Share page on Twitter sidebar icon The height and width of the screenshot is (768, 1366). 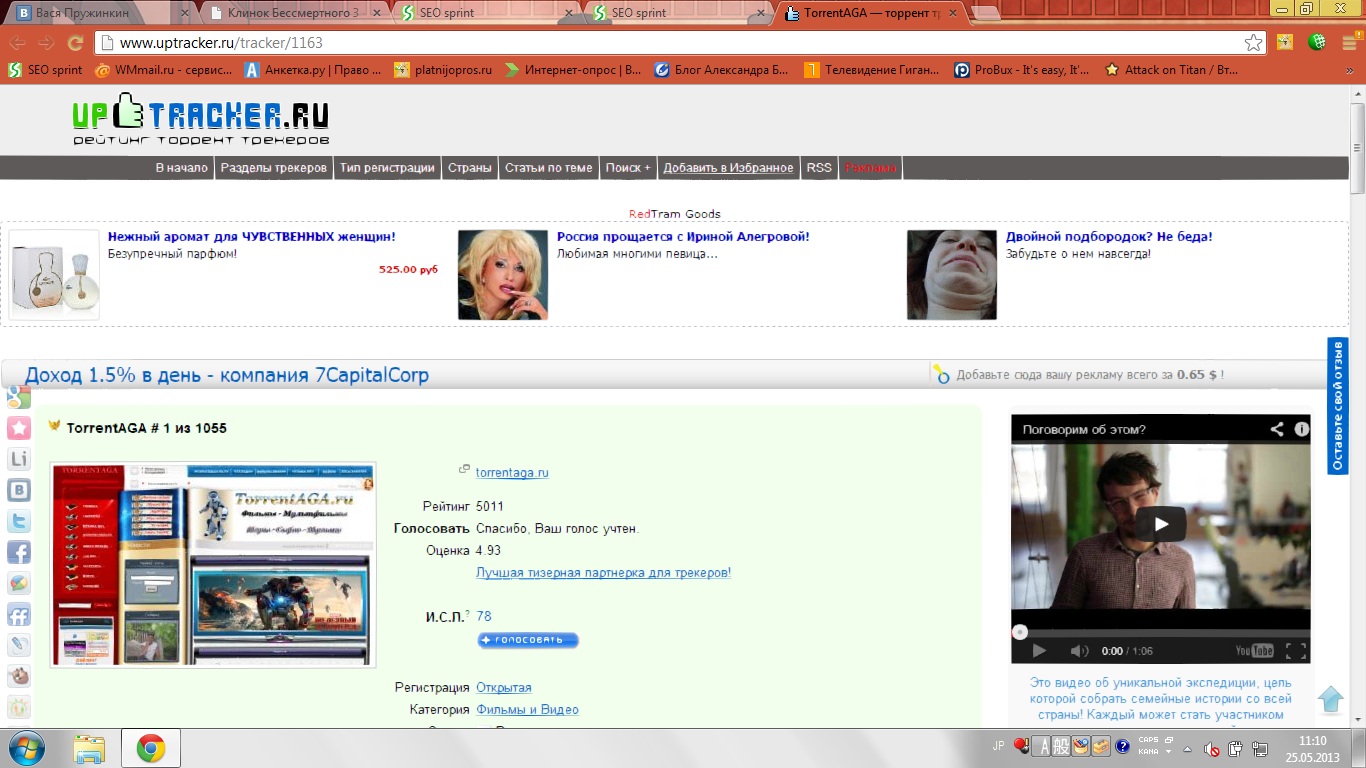(x=18, y=521)
